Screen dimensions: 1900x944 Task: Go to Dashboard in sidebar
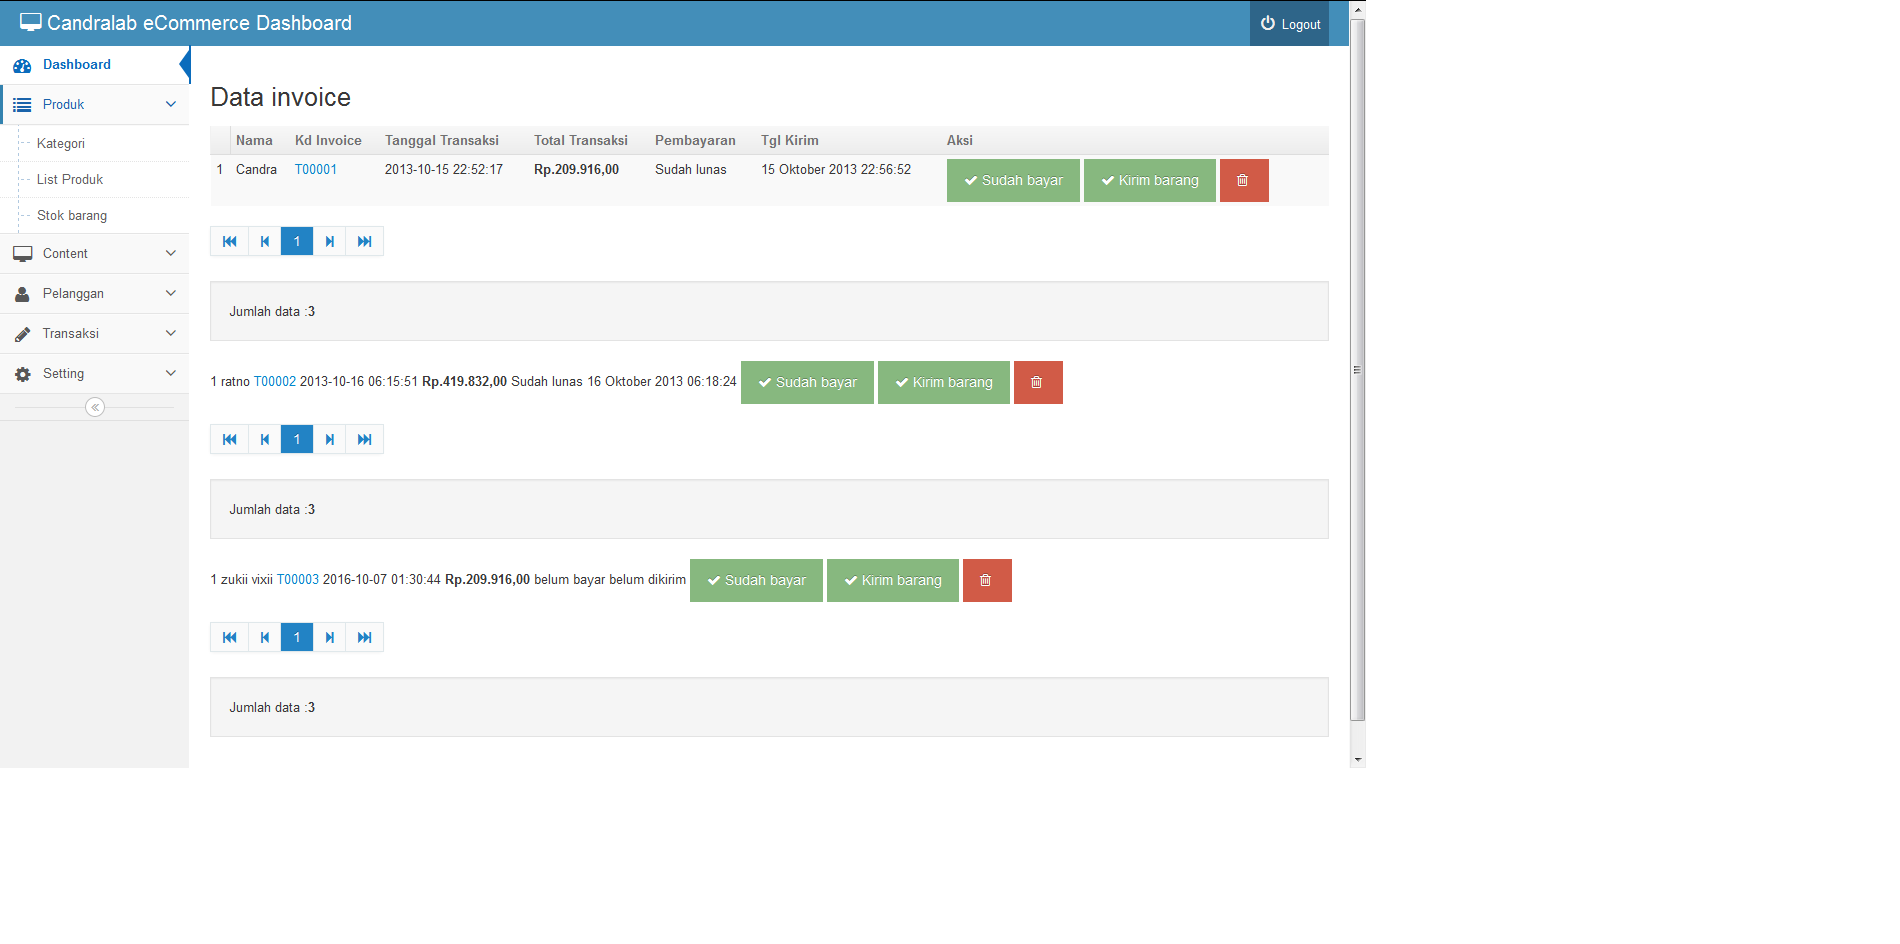coord(77,65)
